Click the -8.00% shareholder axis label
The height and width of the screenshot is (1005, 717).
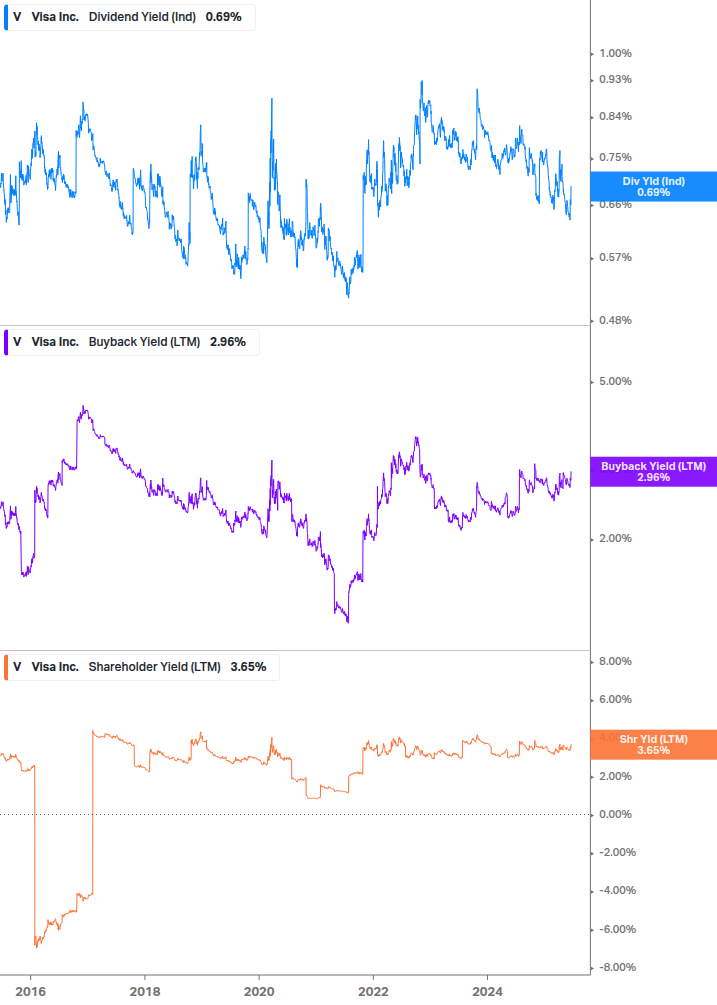618,968
